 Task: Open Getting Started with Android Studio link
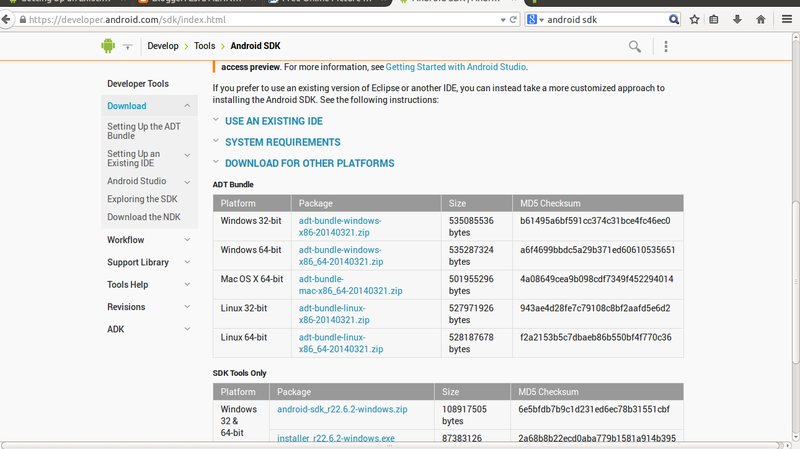point(456,67)
